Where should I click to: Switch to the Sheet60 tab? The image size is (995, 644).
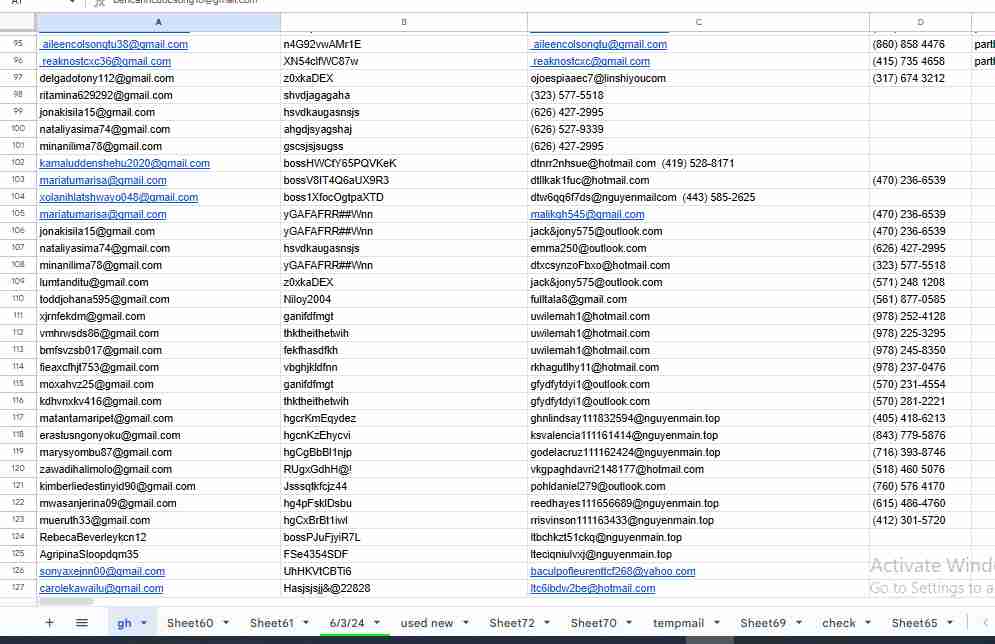point(190,623)
